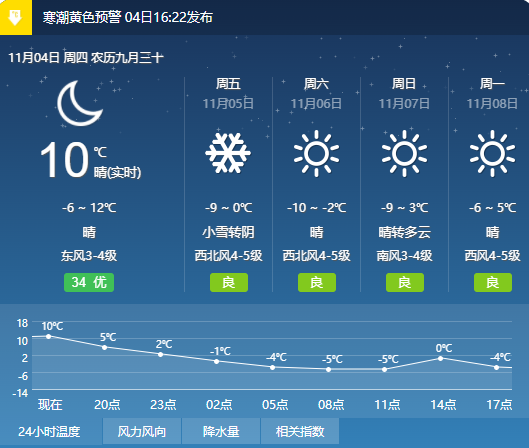Click the 良 air quality badge under 周六
Screen dimensions: 529x448
point(317,282)
